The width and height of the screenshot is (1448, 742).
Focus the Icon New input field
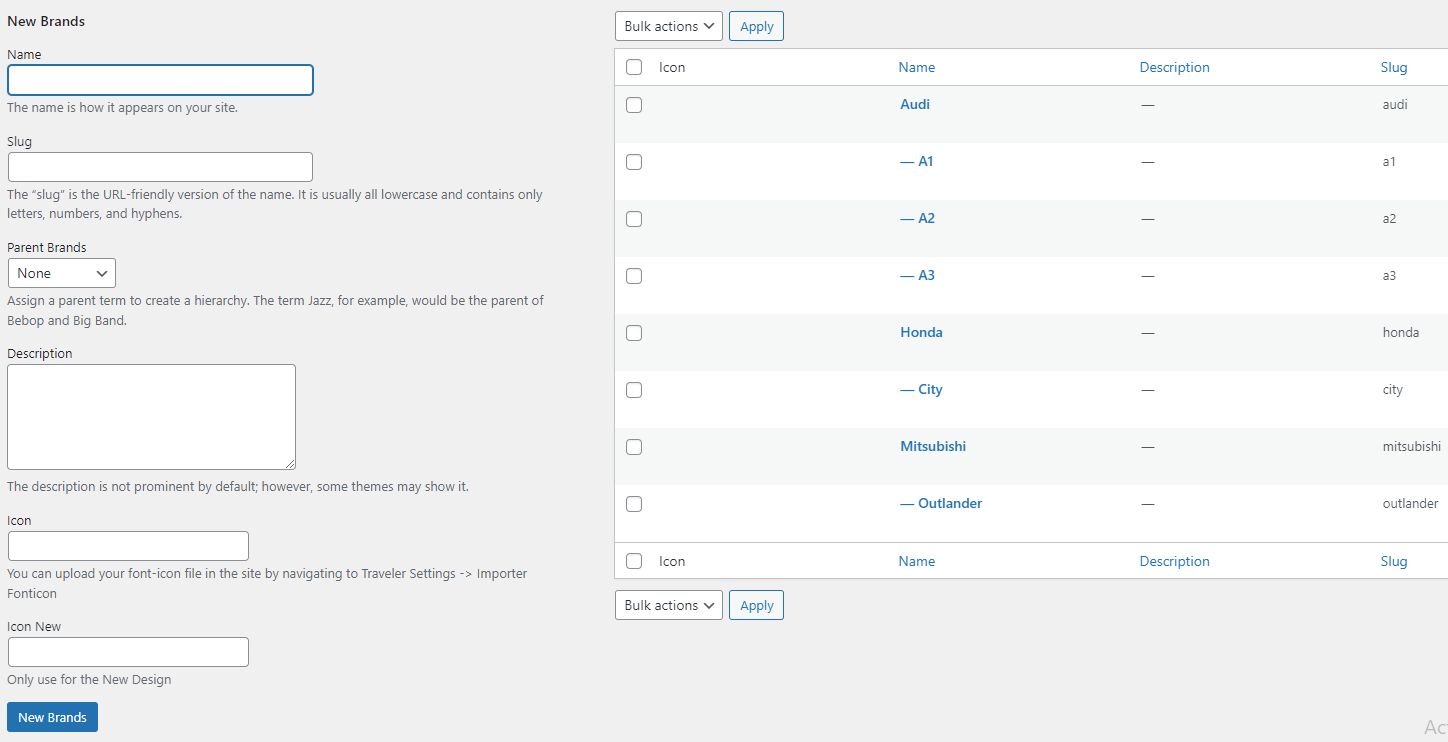[128, 652]
